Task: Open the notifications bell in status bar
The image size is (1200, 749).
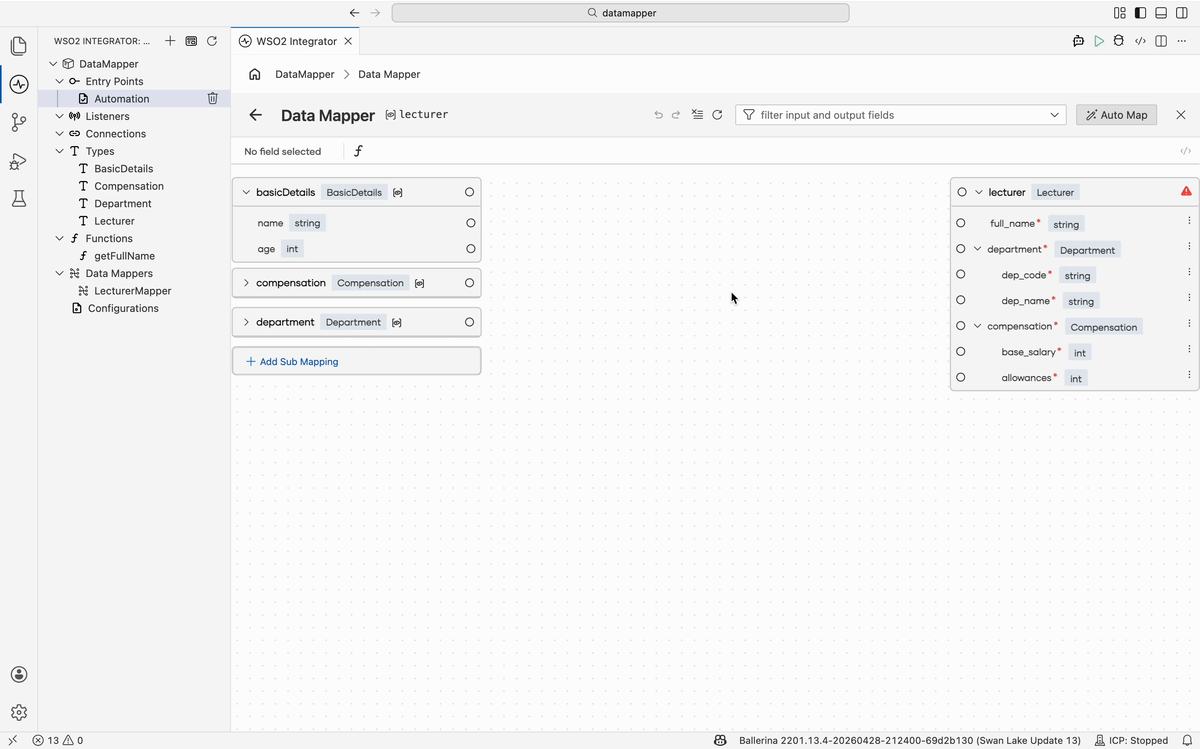Action: point(1186,740)
